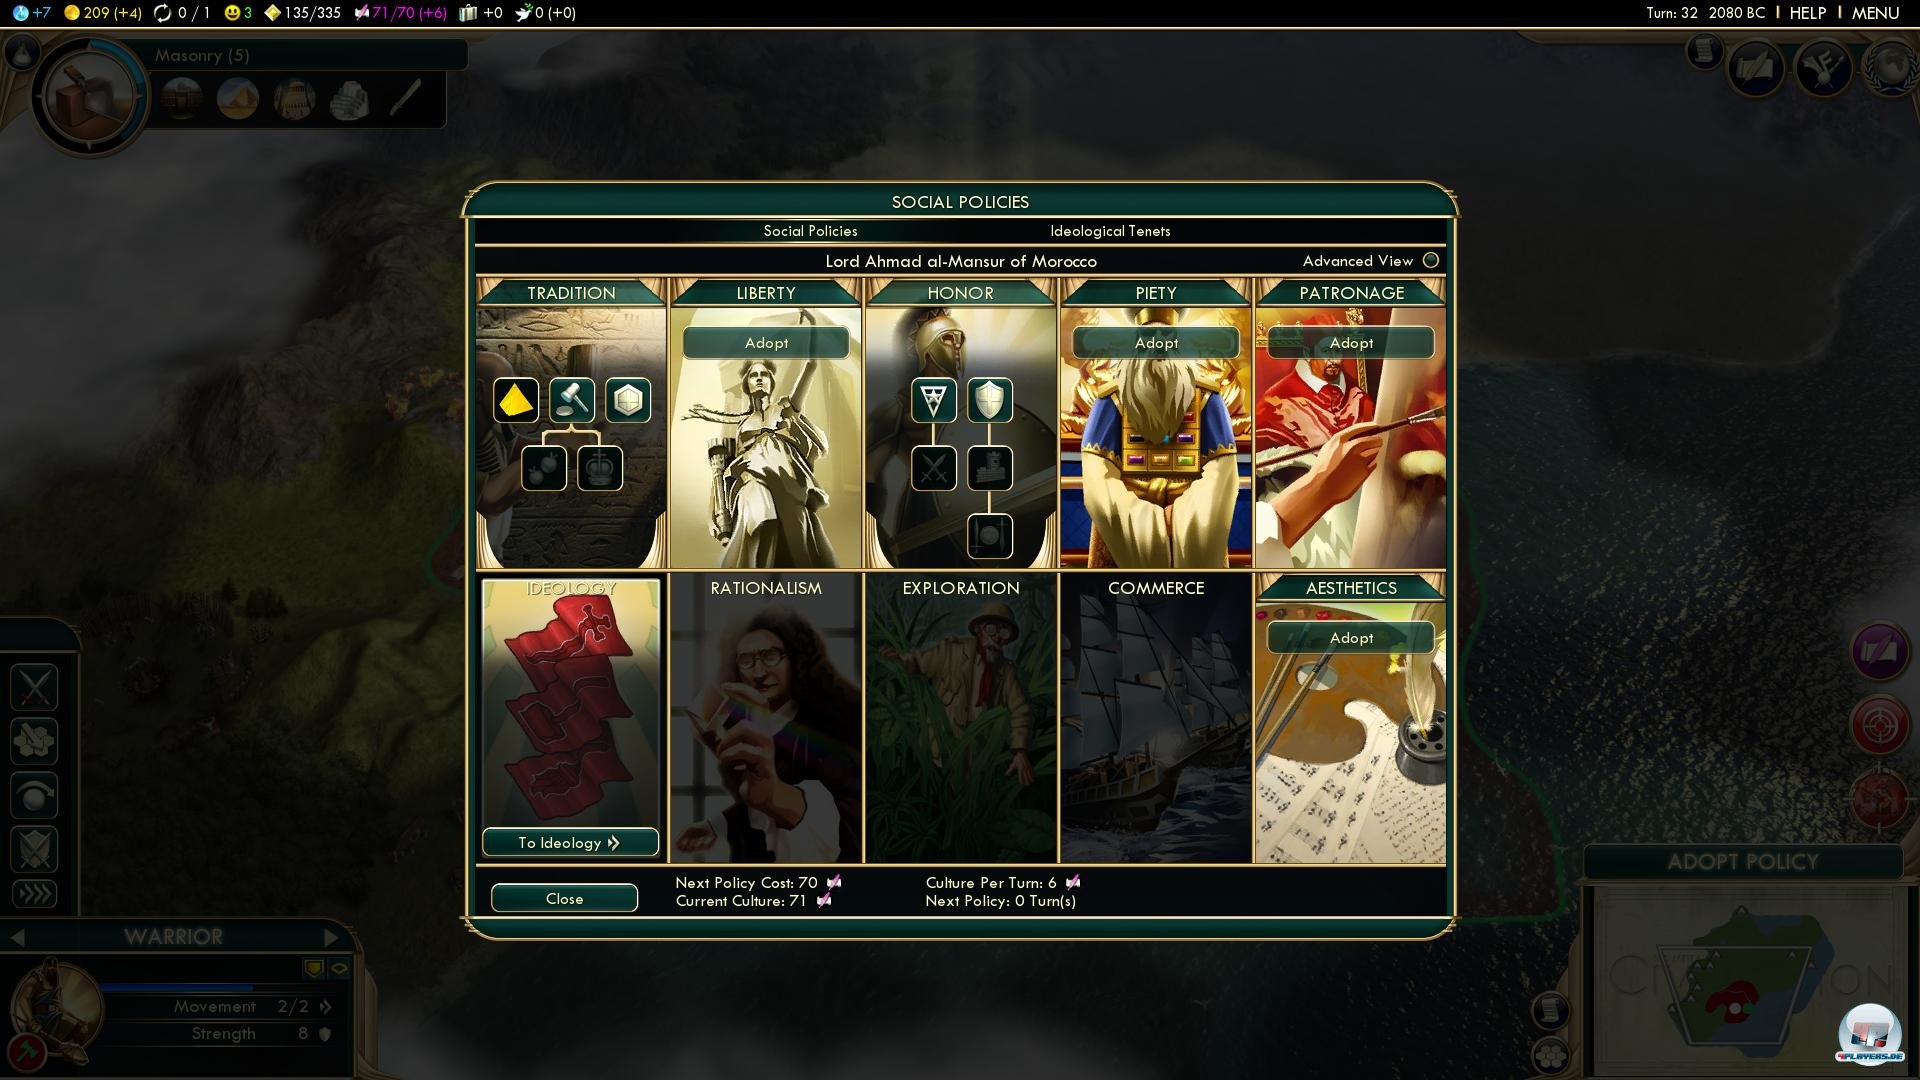Click the next unit arrow beside WARRIOR

point(331,937)
